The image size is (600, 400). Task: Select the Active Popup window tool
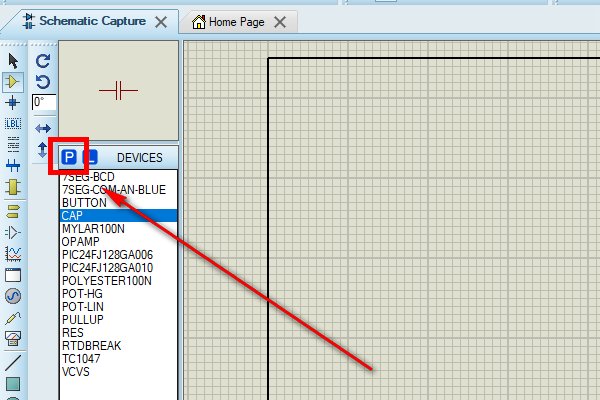pos(13,275)
